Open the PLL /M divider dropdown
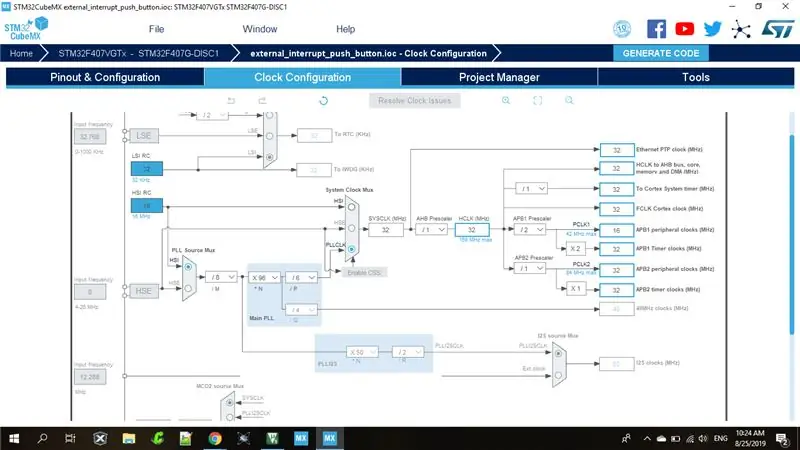800x450 pixels. pyautogui.click(x=221, y=277)
